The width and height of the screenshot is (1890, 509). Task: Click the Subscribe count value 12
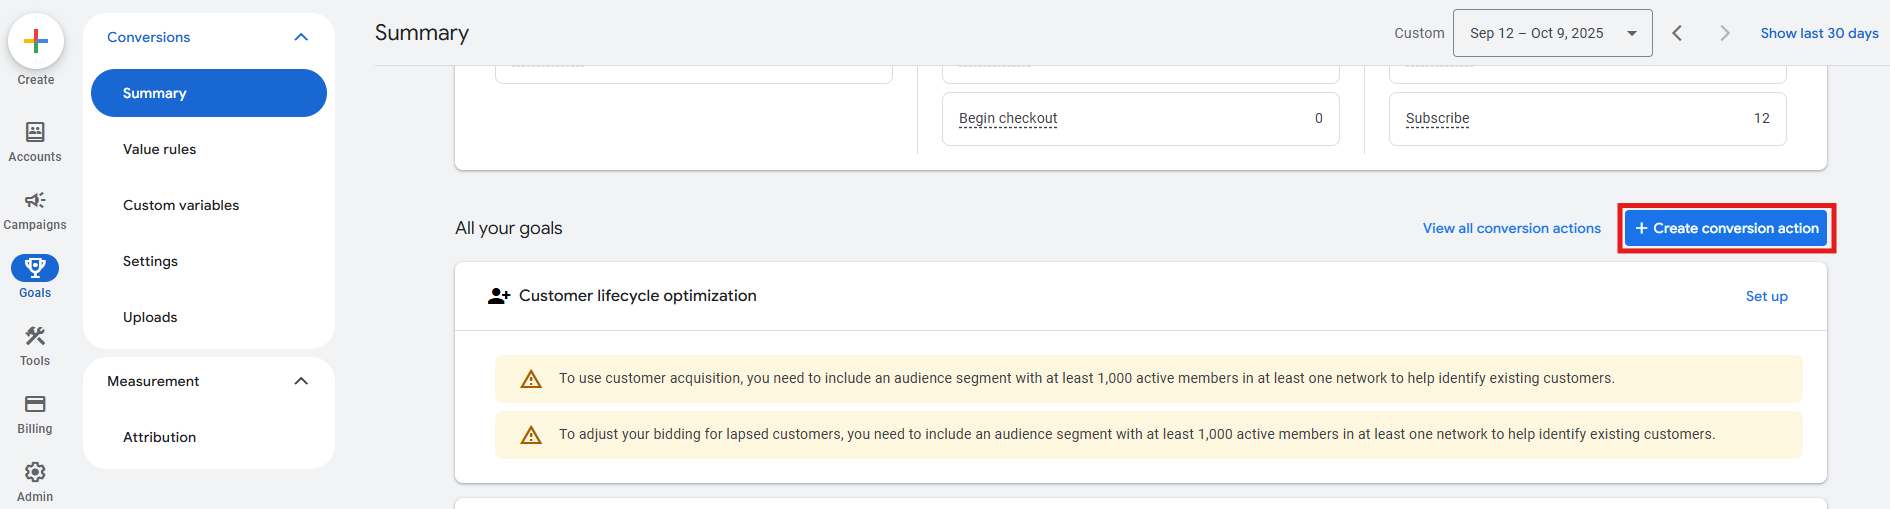(x=1762, y=118)
